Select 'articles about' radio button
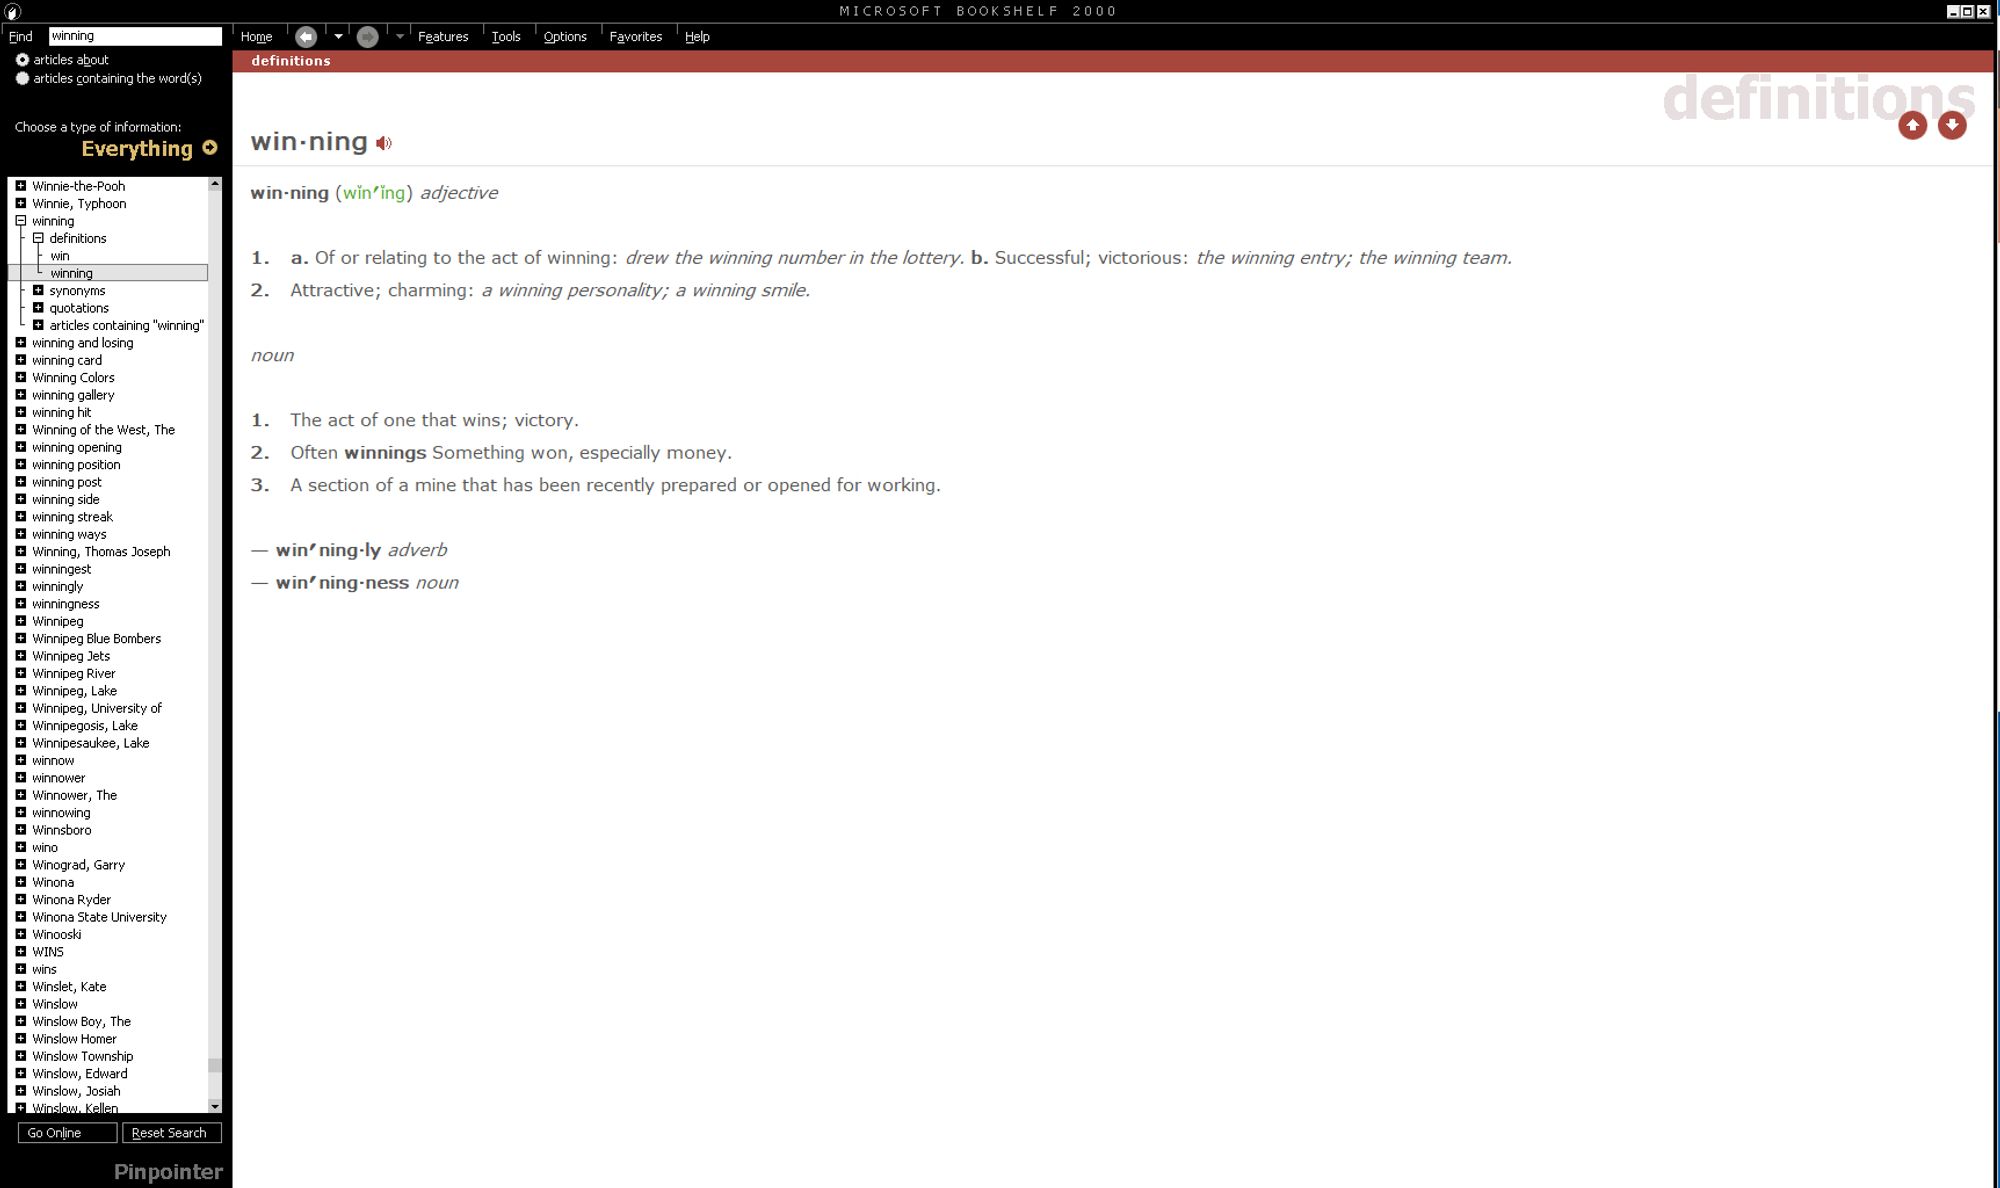Viewport: 2000px width, 1188px height. [x=21, y=59]
